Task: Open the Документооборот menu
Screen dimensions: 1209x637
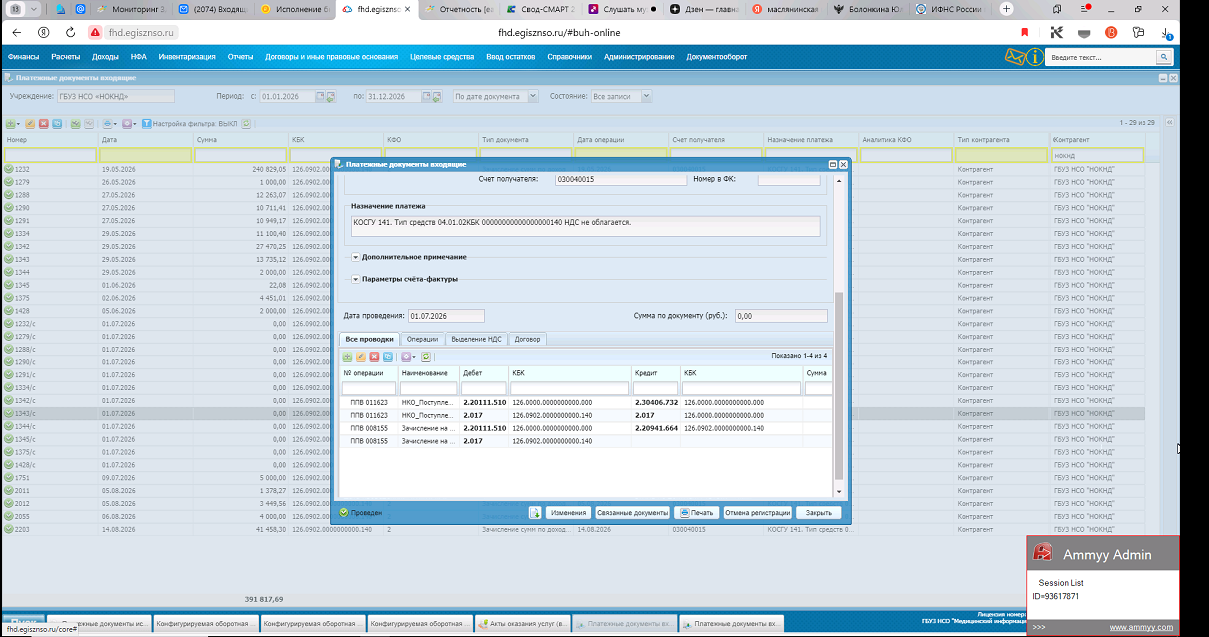Action: click(716, 57)
